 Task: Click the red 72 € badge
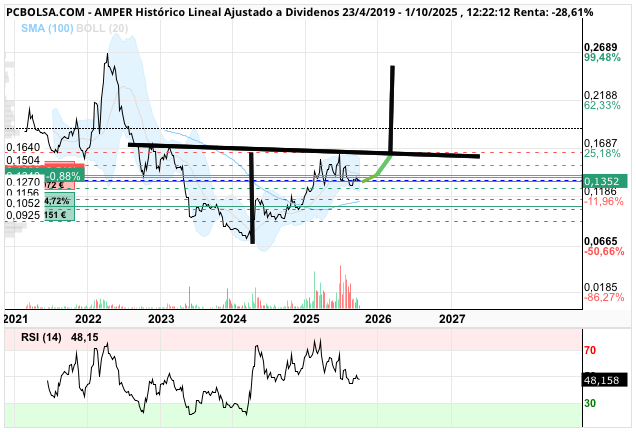pyautogui.click(x=53, y=184)
